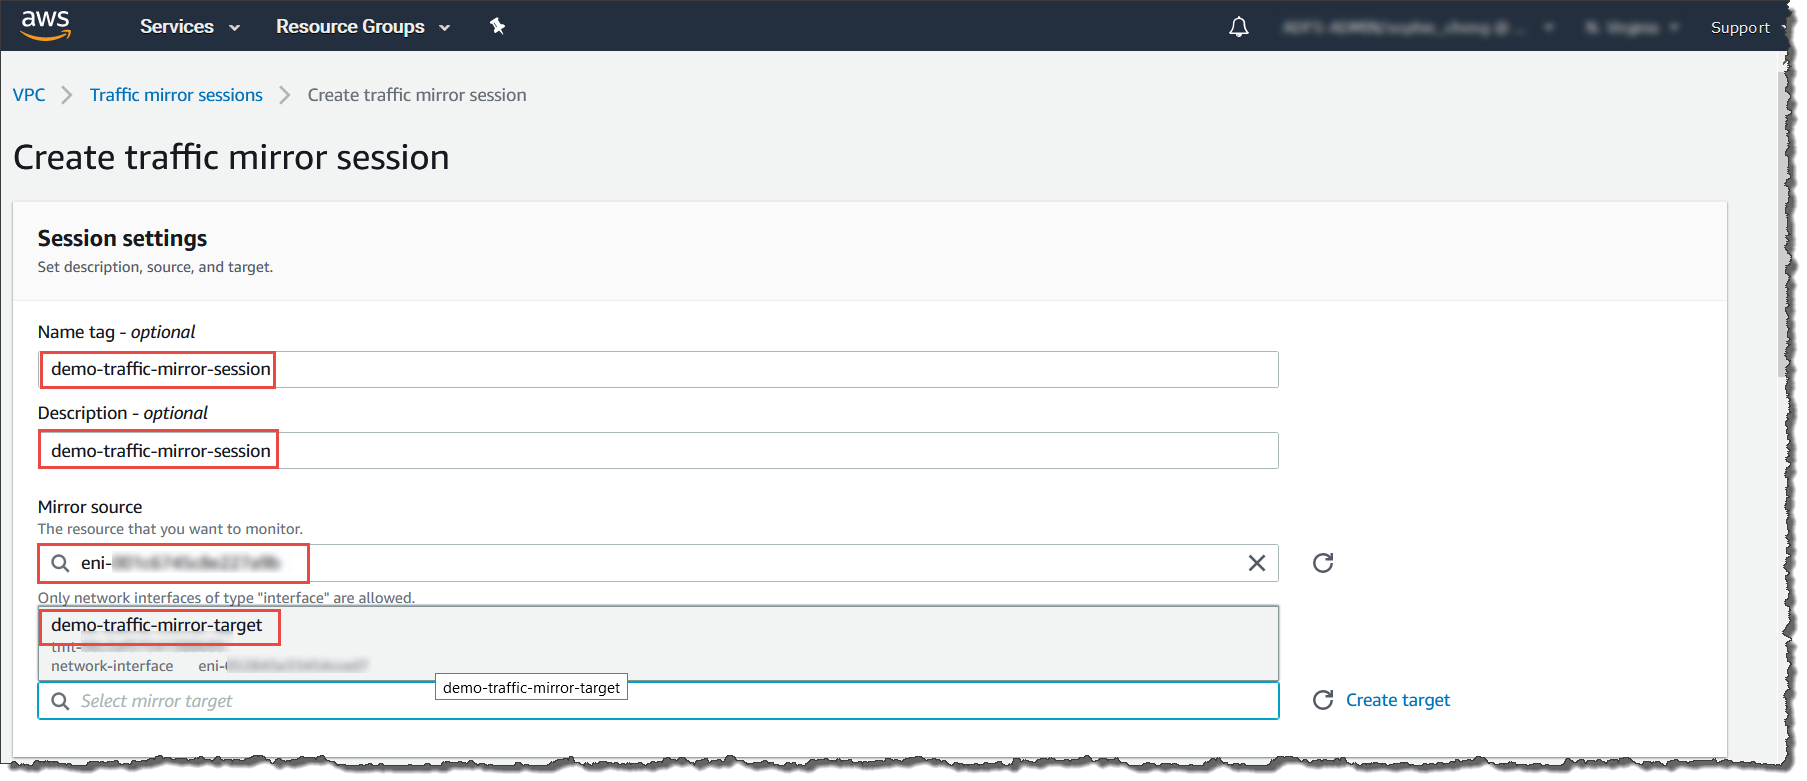Click magnifier icon in mirror target field

[x=61, y=701]
